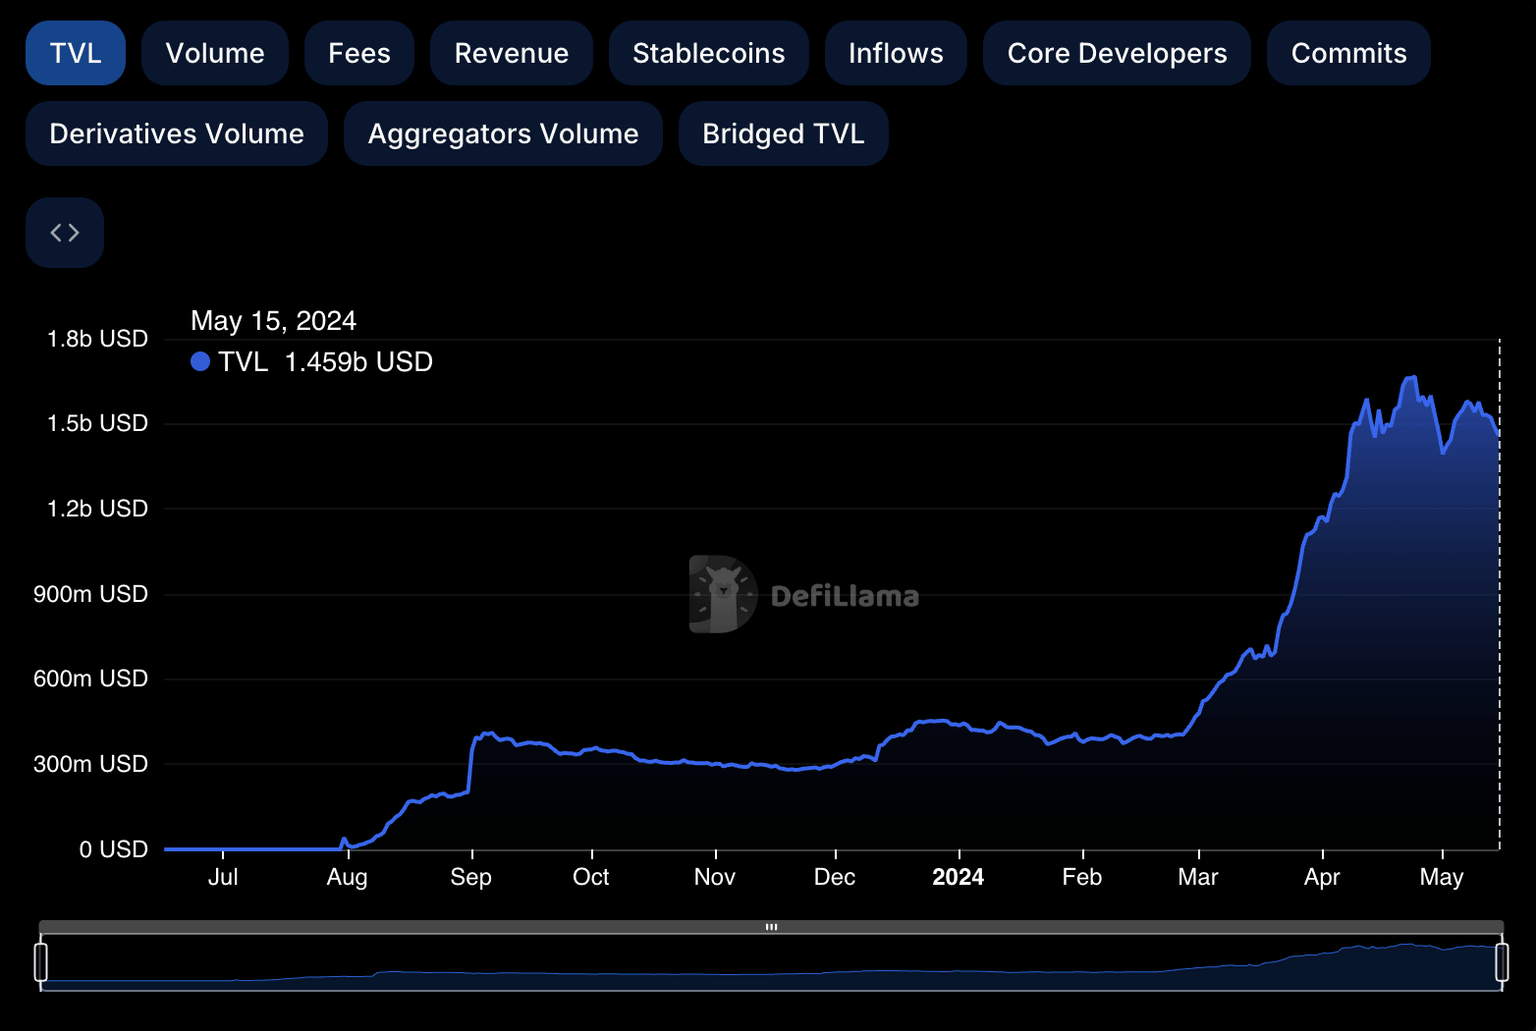Screen dimensions: 1536x1031
Task: Click the Sep tick on timeline axis
Action: pyautogui.click(x=471, y=877)
